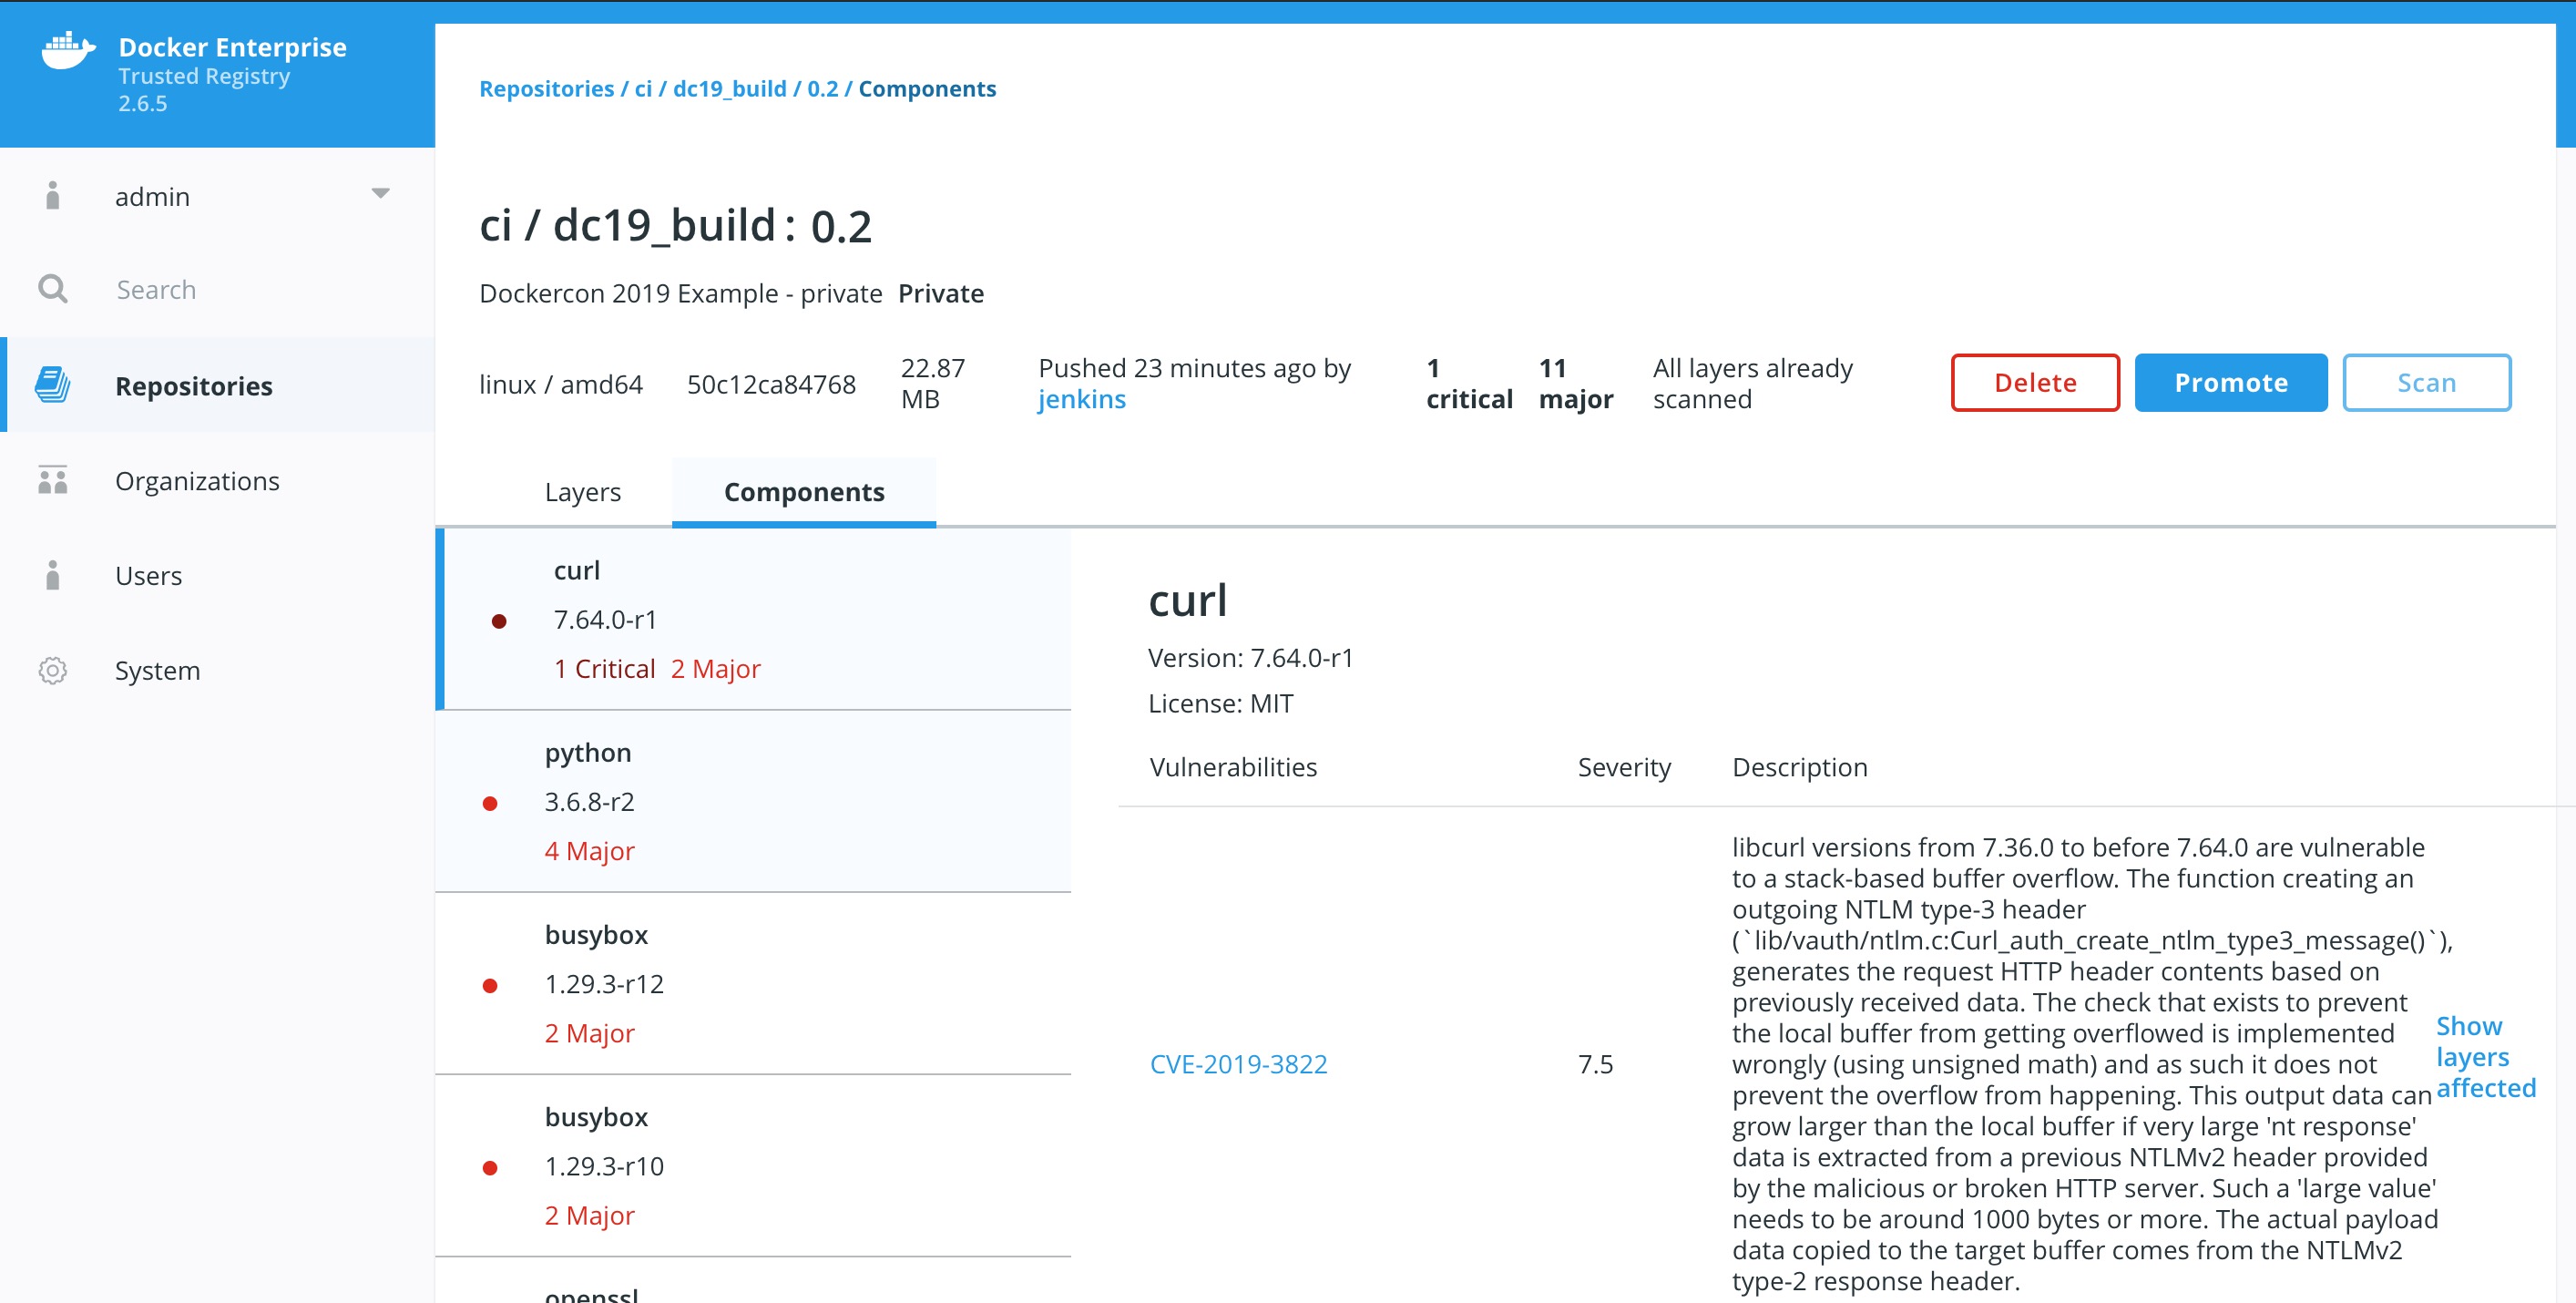Open CVE-2019-3822 vulnerability link
Viewport: 2576px width, 1303px height.
pos(1238,1064)
